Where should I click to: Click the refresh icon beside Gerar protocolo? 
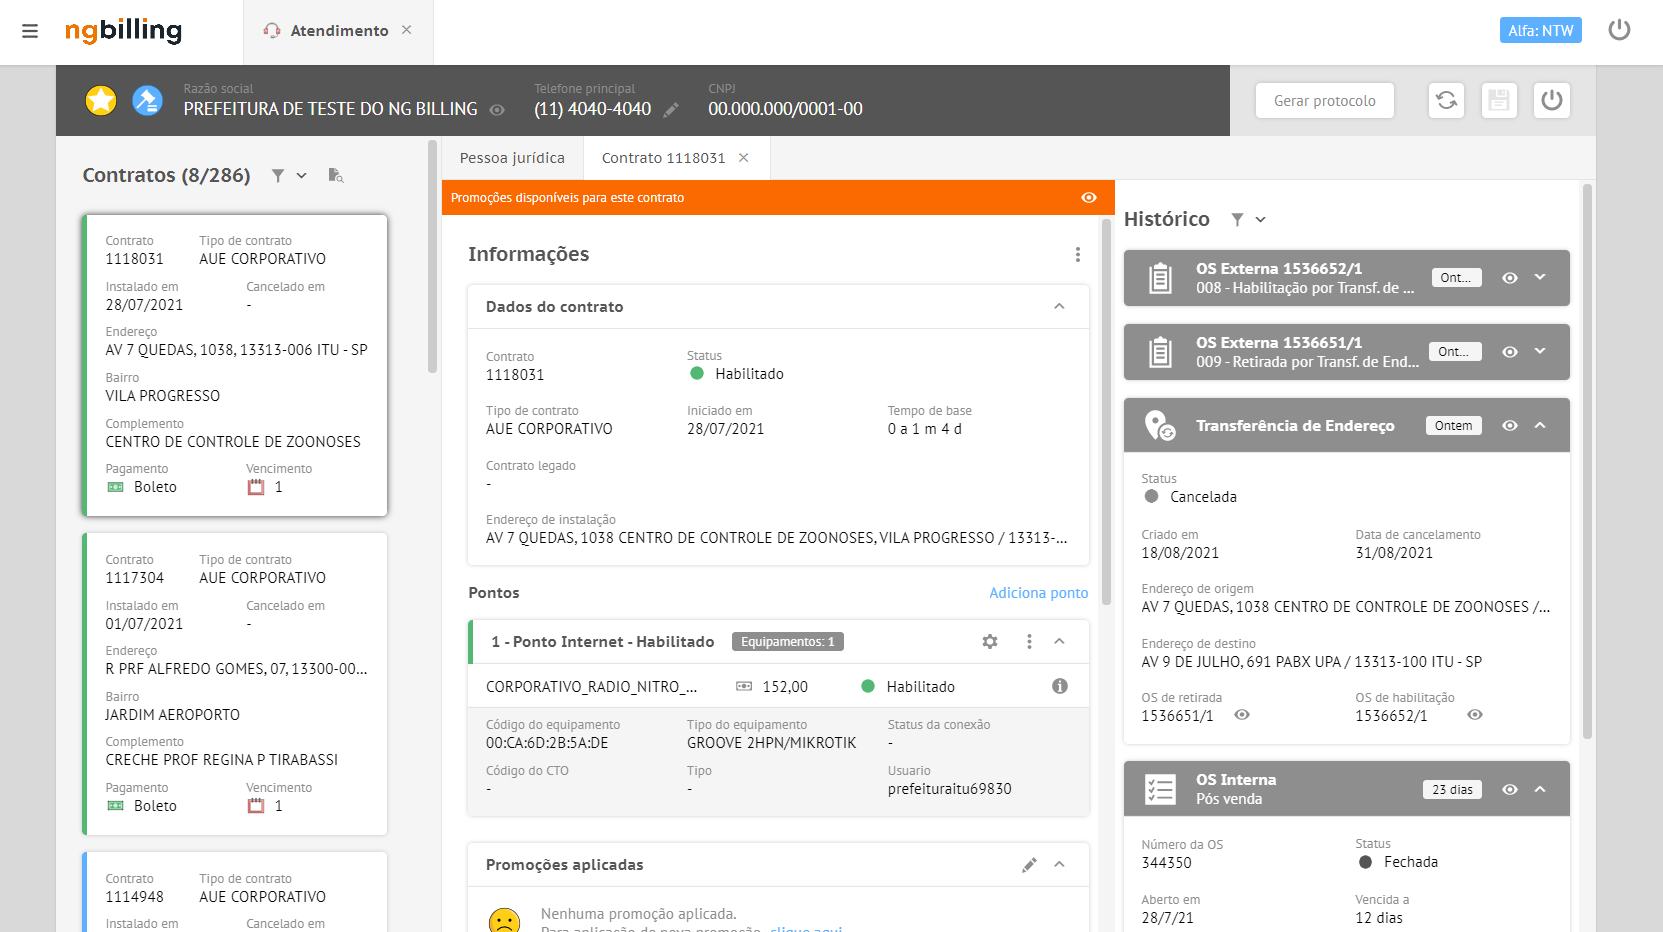point(1446,100)
